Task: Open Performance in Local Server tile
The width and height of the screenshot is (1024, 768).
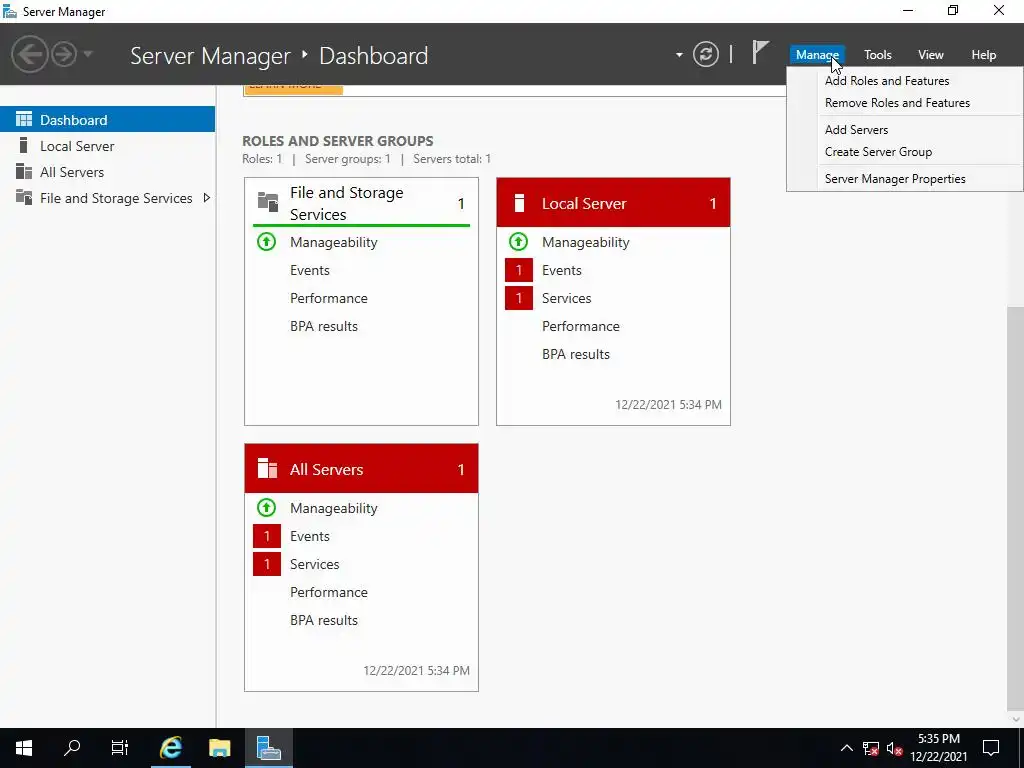Action: point(581,327)
